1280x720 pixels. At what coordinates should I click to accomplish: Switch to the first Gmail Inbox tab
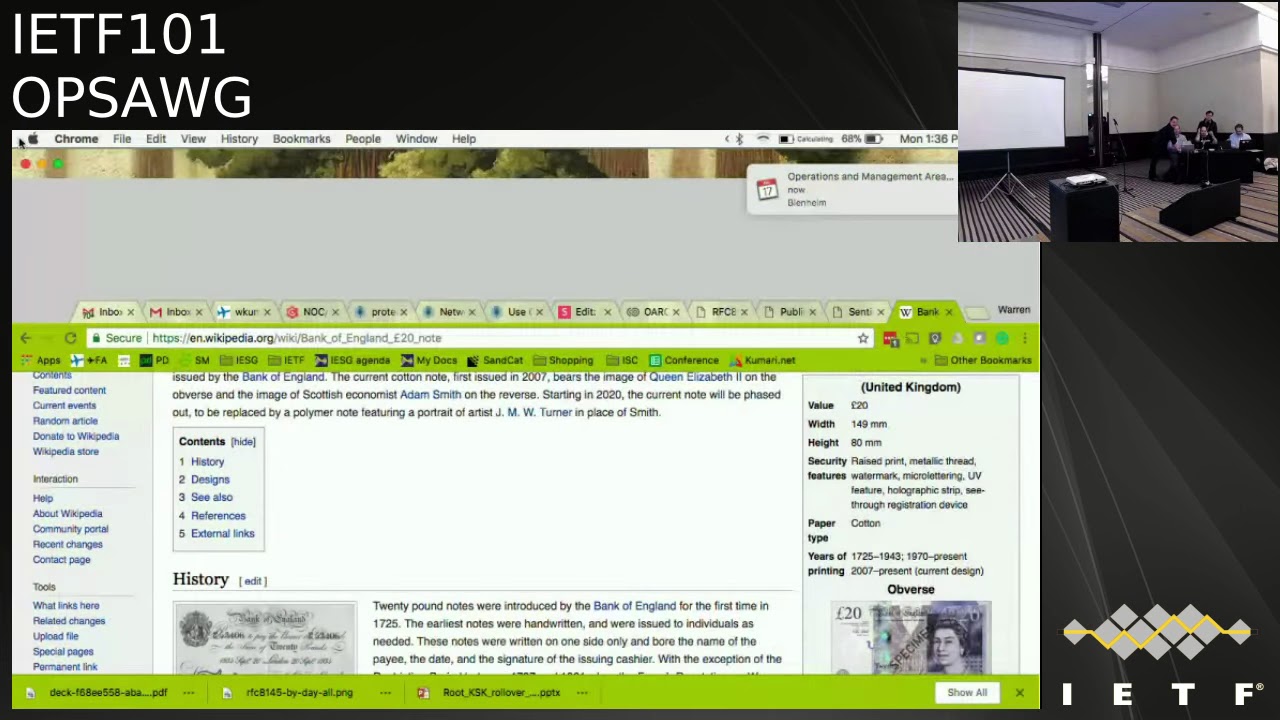(x=108, y=312)
